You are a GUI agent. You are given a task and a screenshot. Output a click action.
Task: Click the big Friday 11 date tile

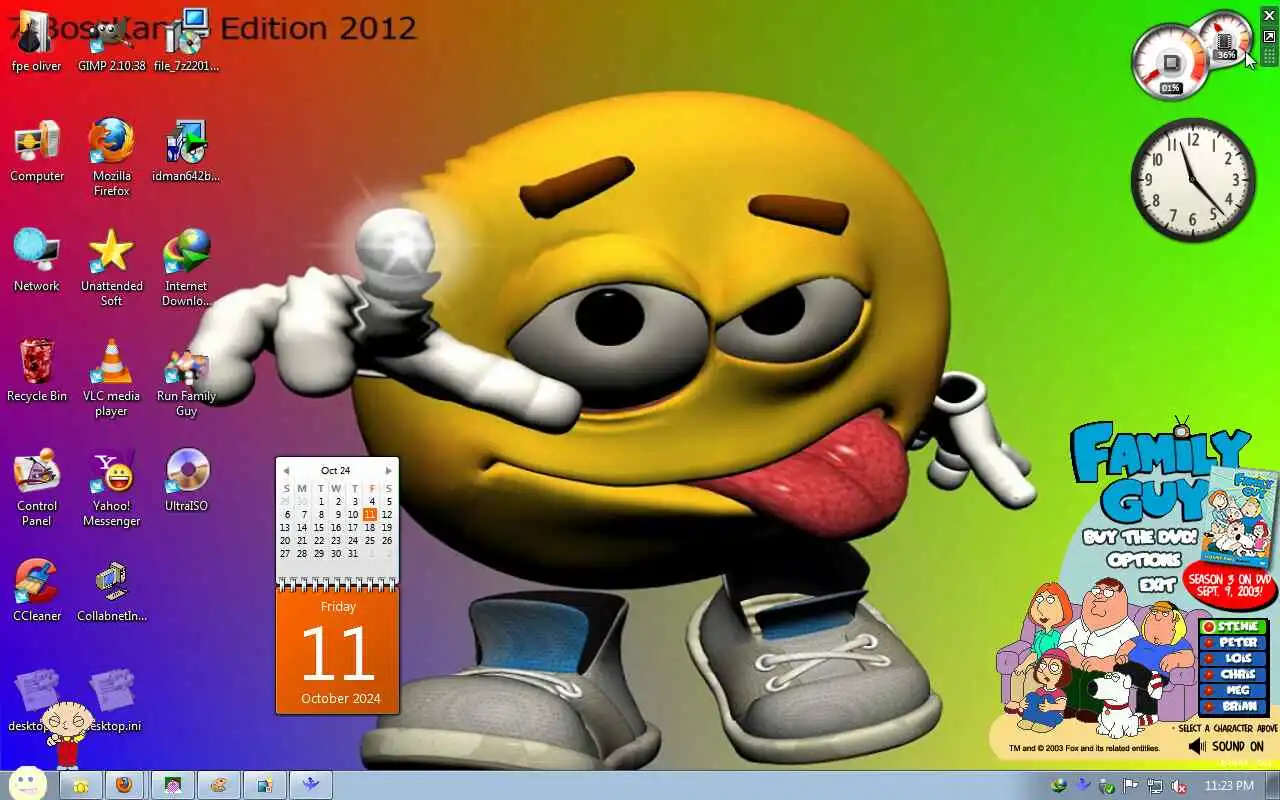point(338,652)
